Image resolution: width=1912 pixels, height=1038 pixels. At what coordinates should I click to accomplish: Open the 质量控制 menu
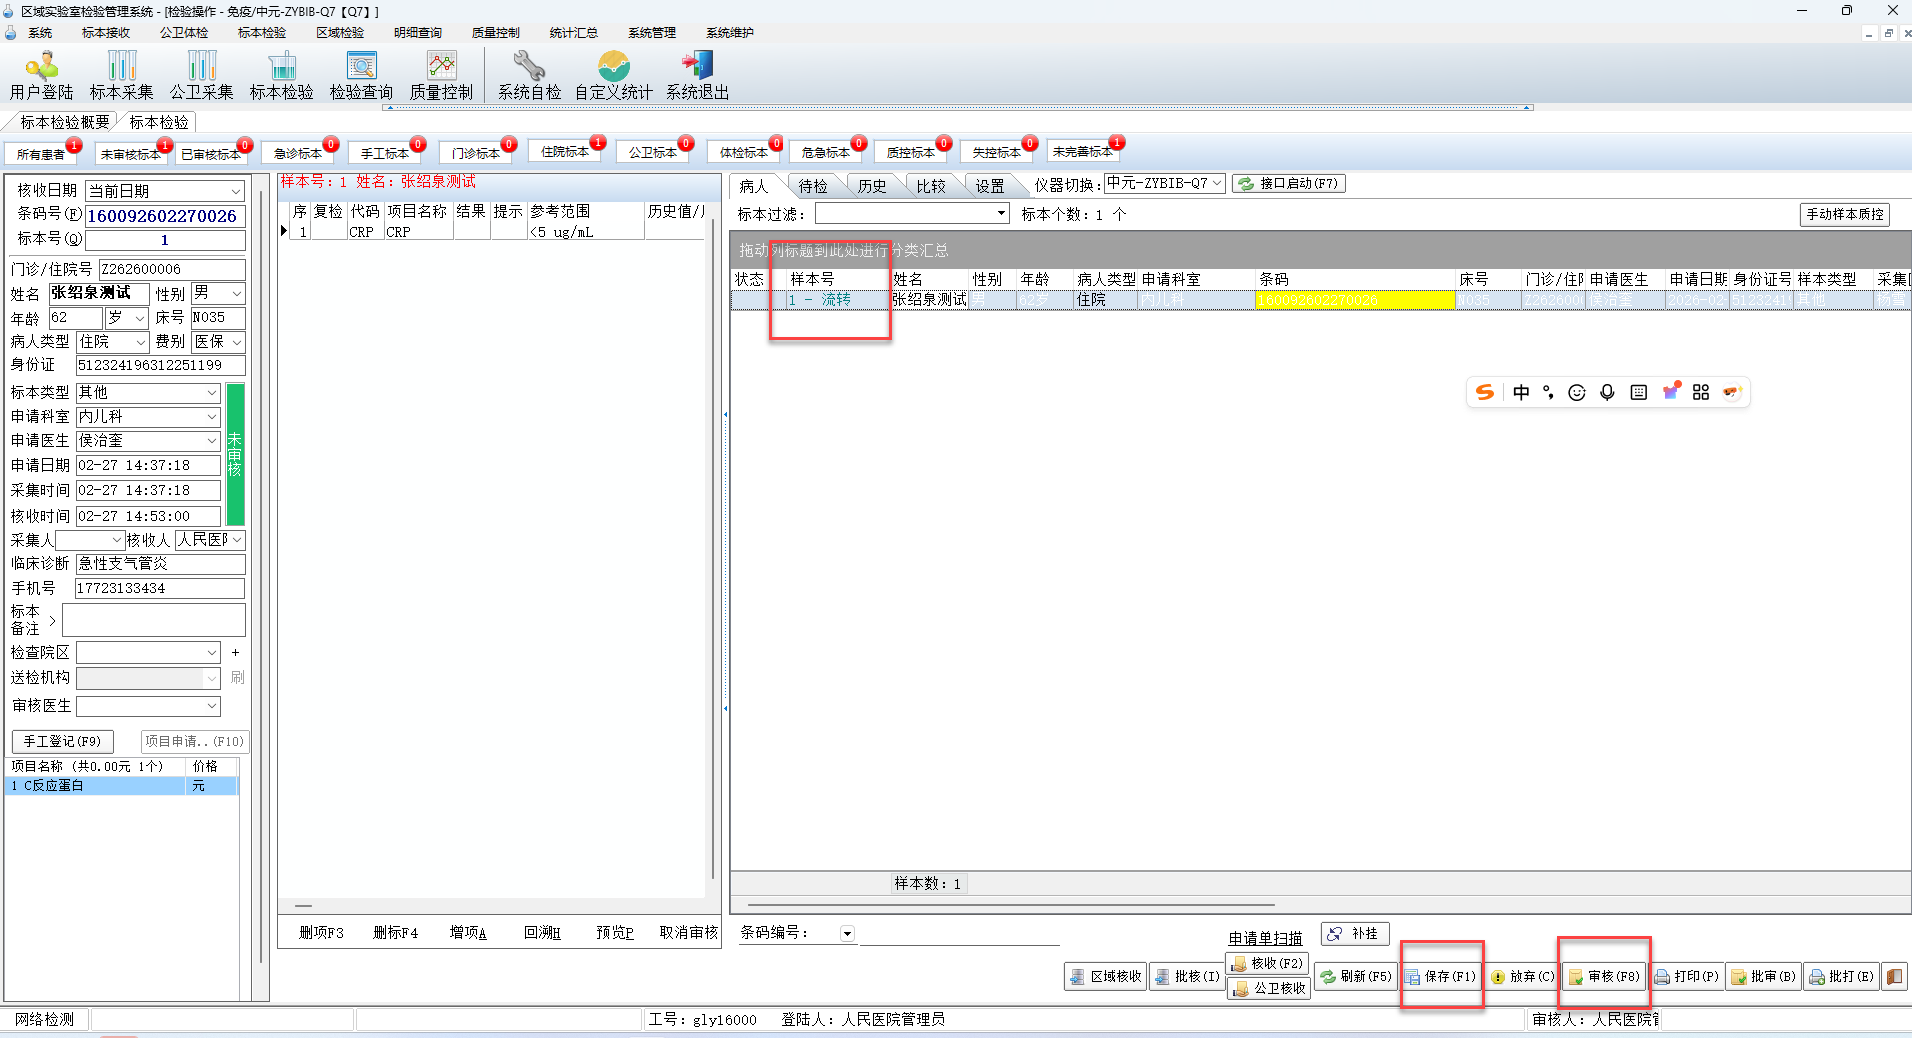pyautogui.click(x=495, y=33)
